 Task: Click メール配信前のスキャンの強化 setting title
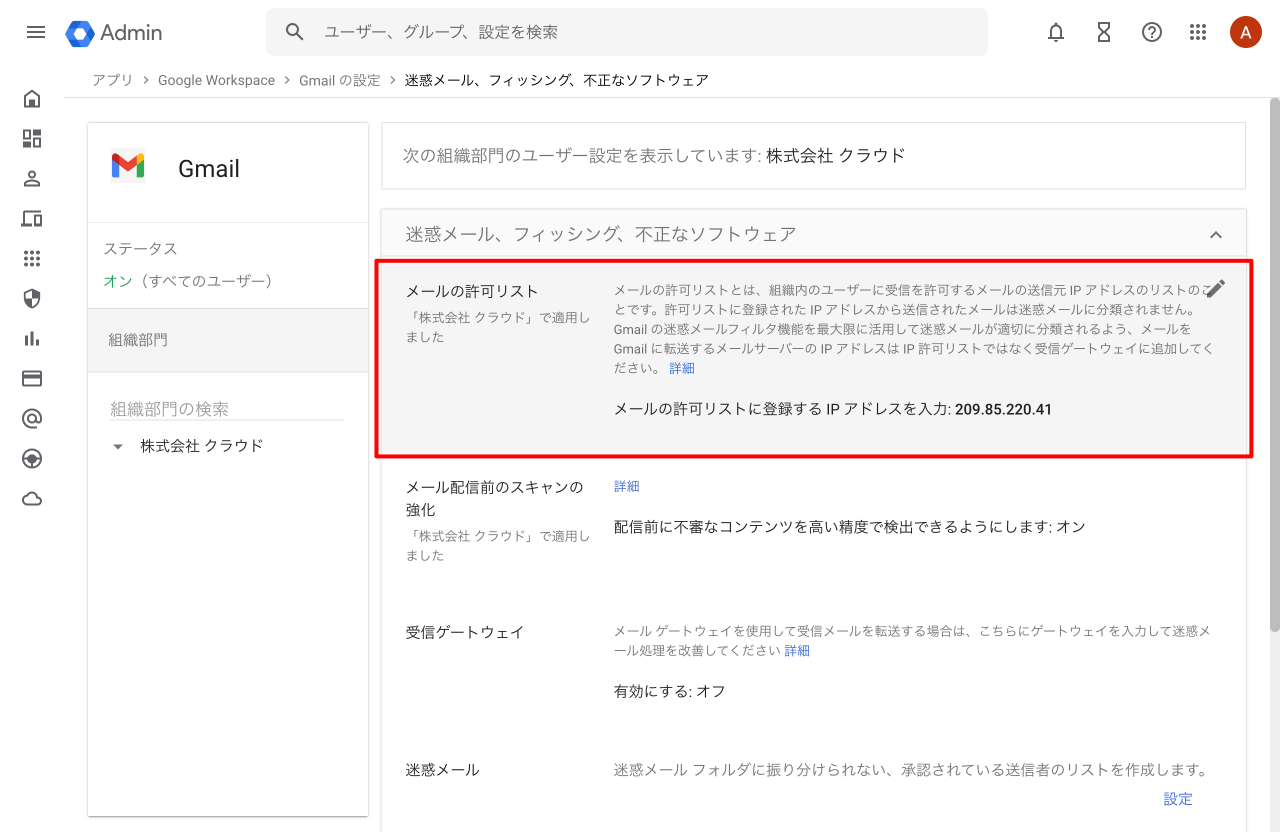494,498
